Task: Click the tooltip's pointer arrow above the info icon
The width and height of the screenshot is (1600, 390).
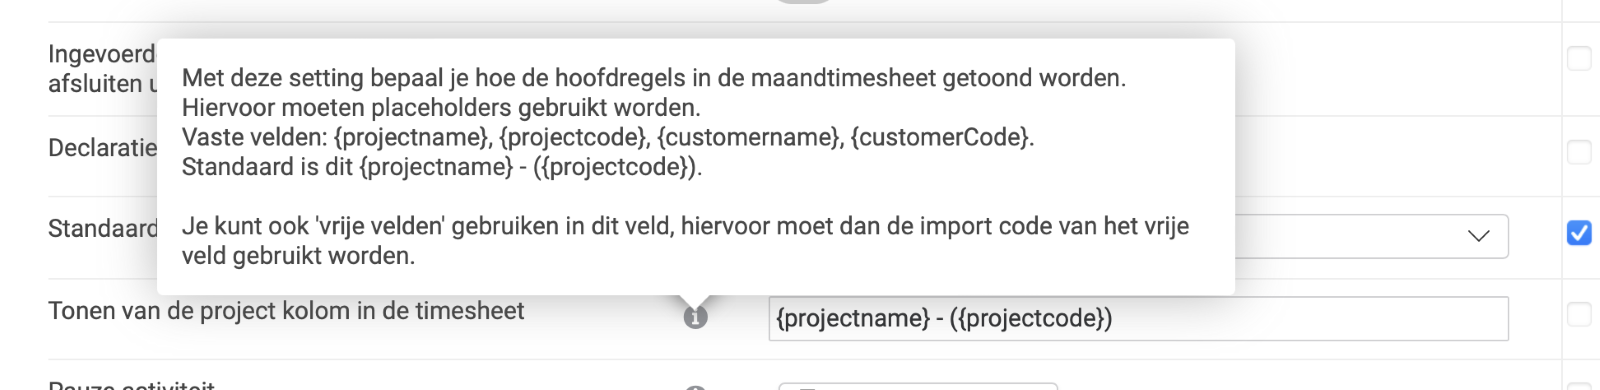Action: pos(695,302)
